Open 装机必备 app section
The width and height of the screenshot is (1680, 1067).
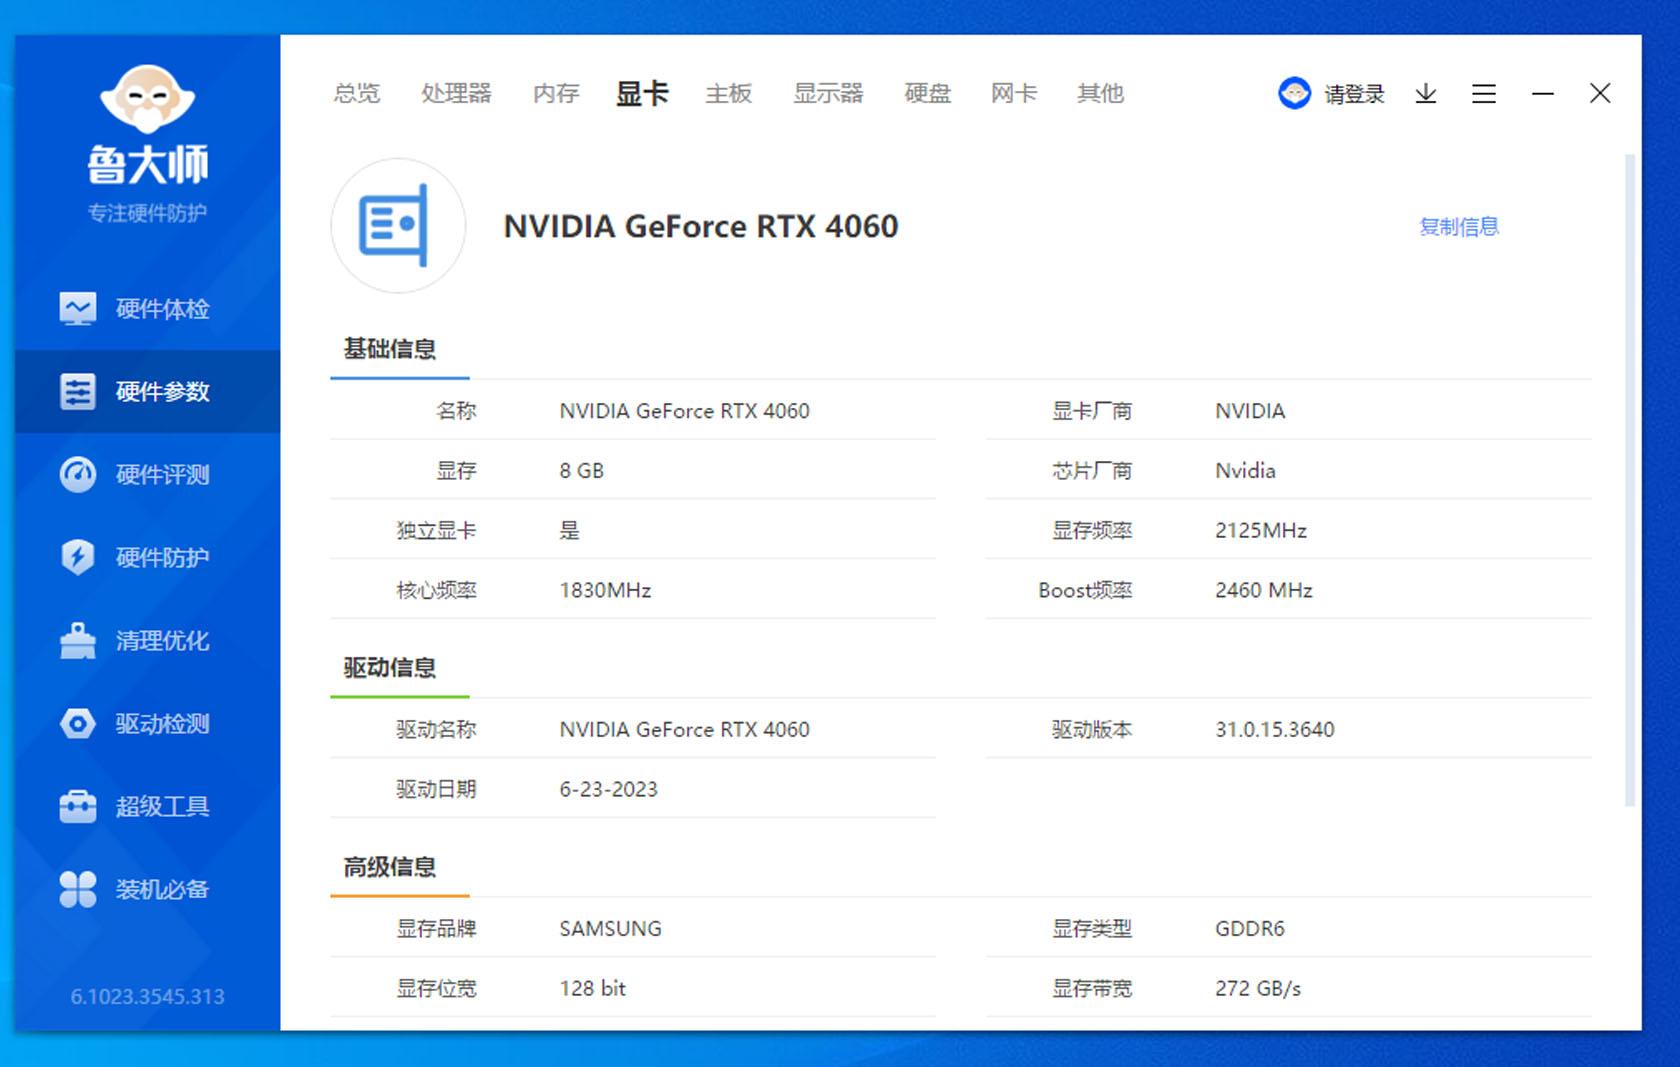(147, 889)
